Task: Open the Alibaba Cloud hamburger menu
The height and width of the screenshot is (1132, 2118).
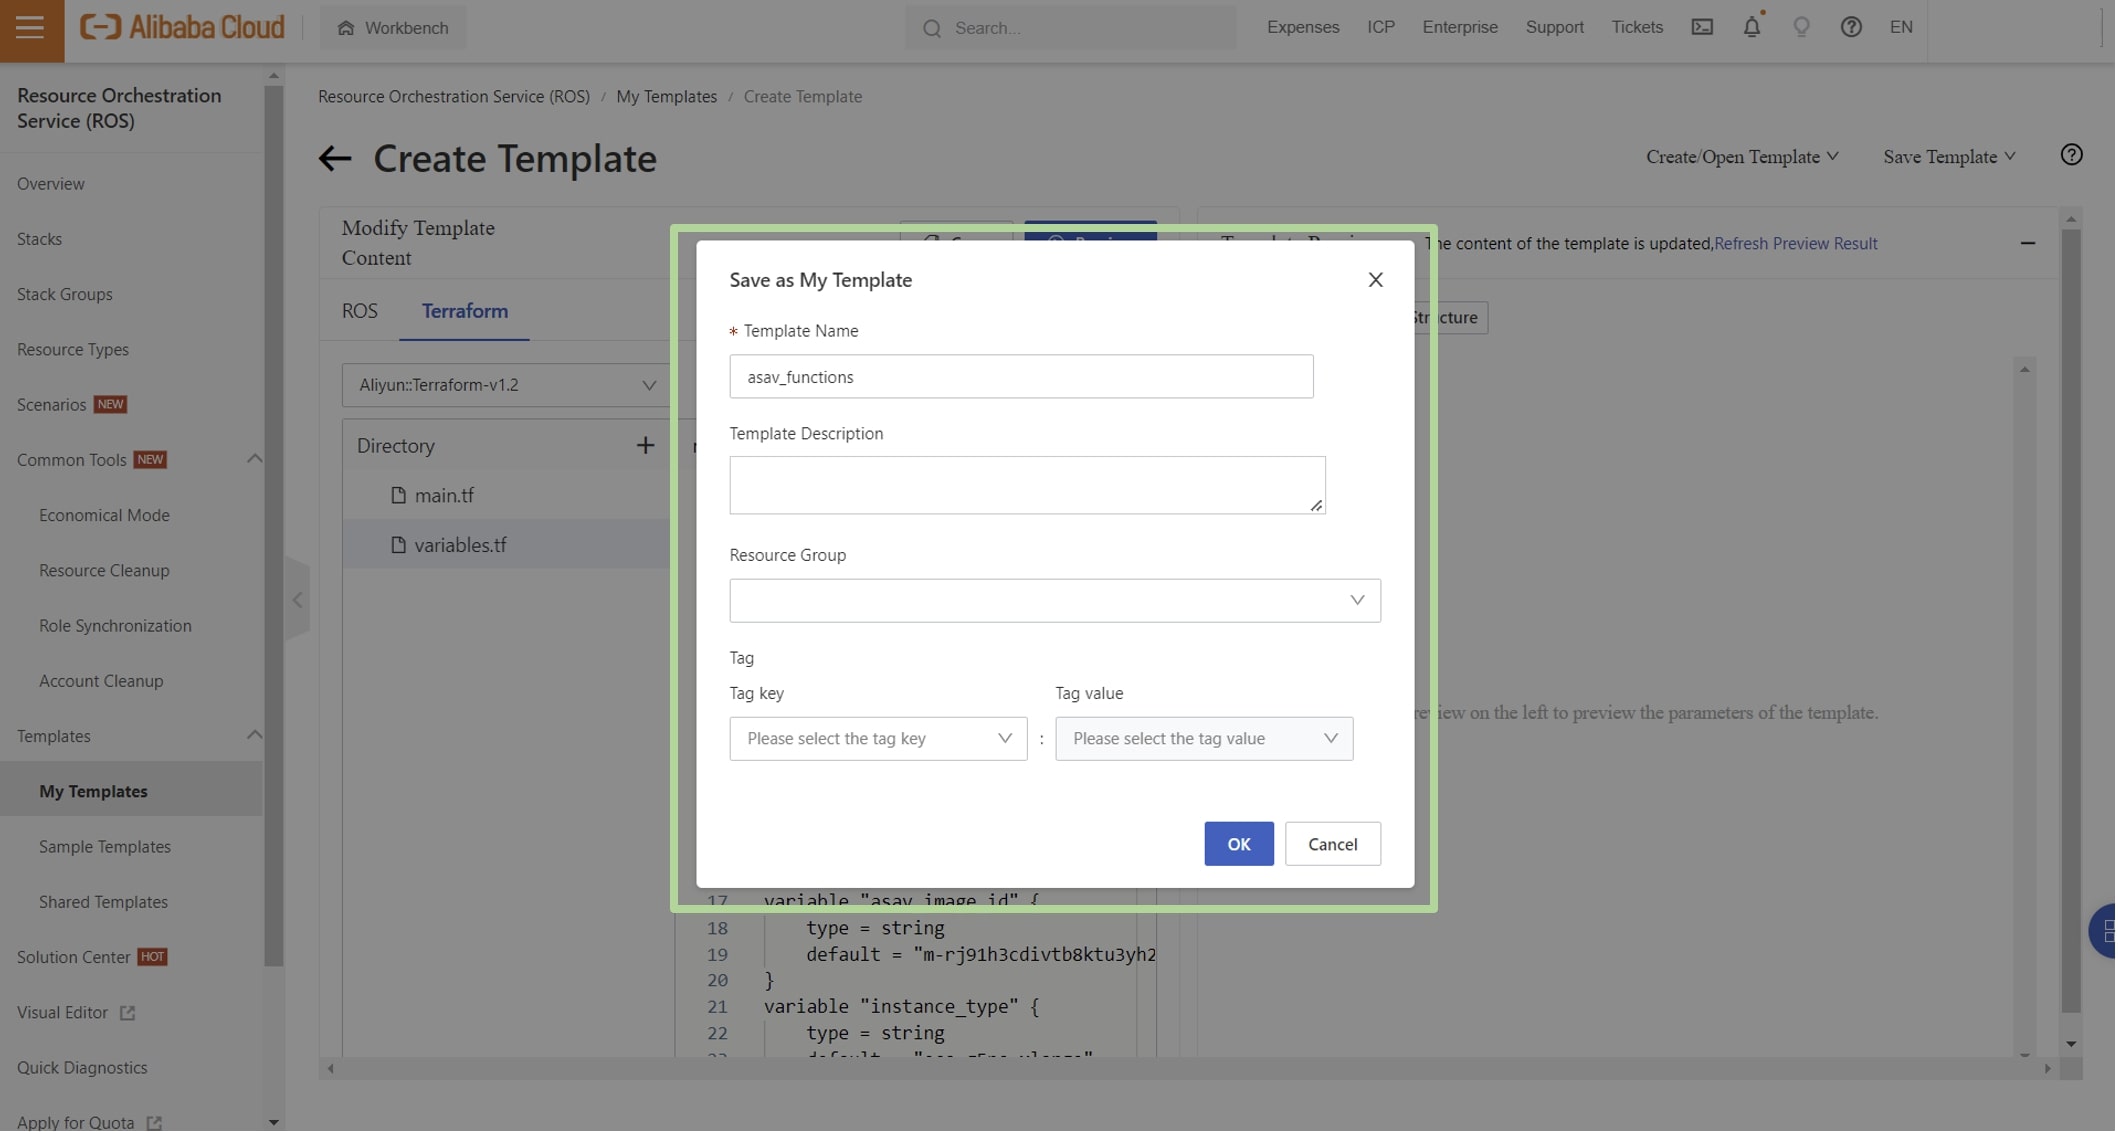Action: tap(30, 28)
